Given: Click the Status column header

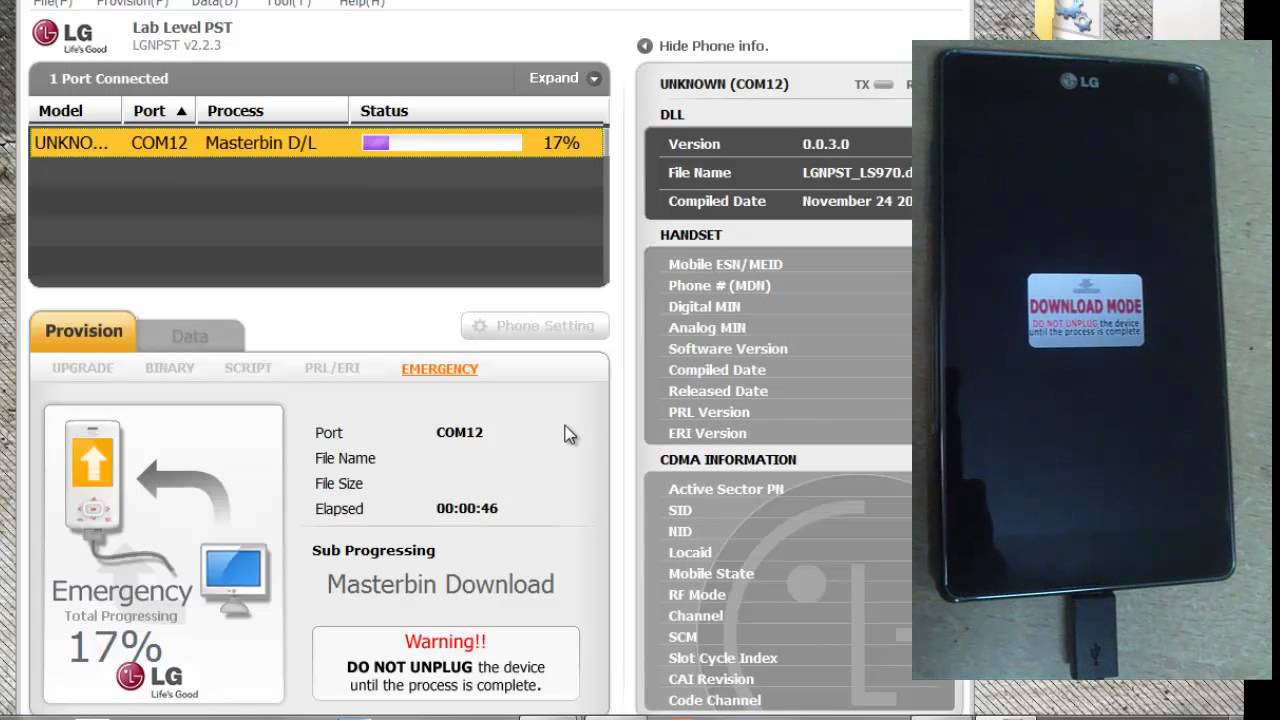Looking at the screenshot, I should point(478,111).
